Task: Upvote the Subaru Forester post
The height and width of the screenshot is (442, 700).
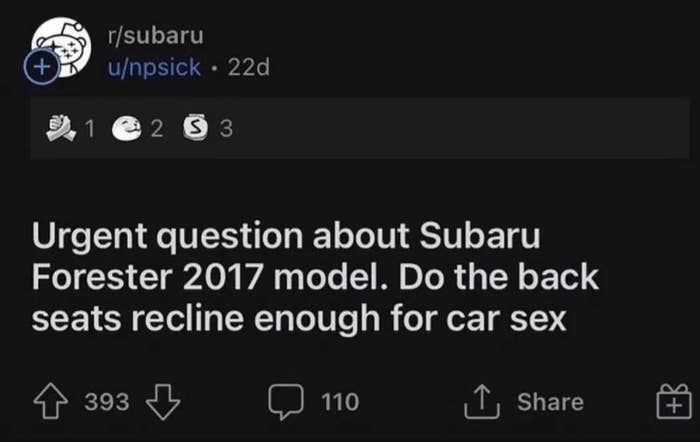Action: tap(54, 402)
